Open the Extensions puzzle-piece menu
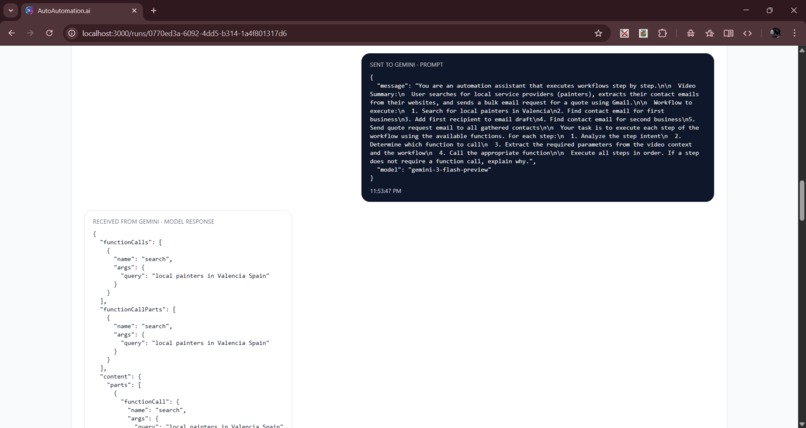The width and height of the screenshot is (806, 428). (662, 33)
